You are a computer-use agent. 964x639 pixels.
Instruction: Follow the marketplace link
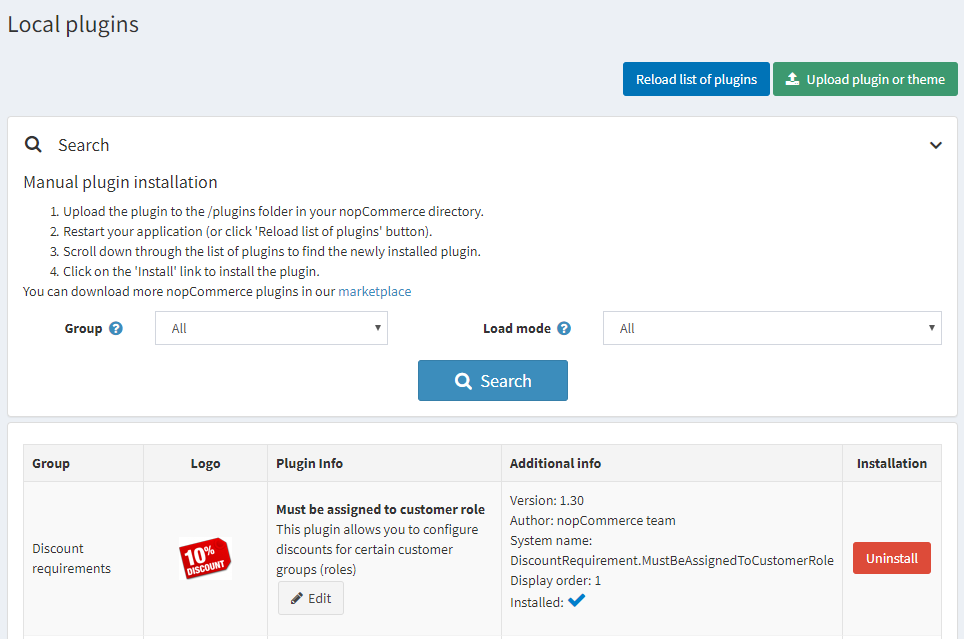(x=374, y=292)
